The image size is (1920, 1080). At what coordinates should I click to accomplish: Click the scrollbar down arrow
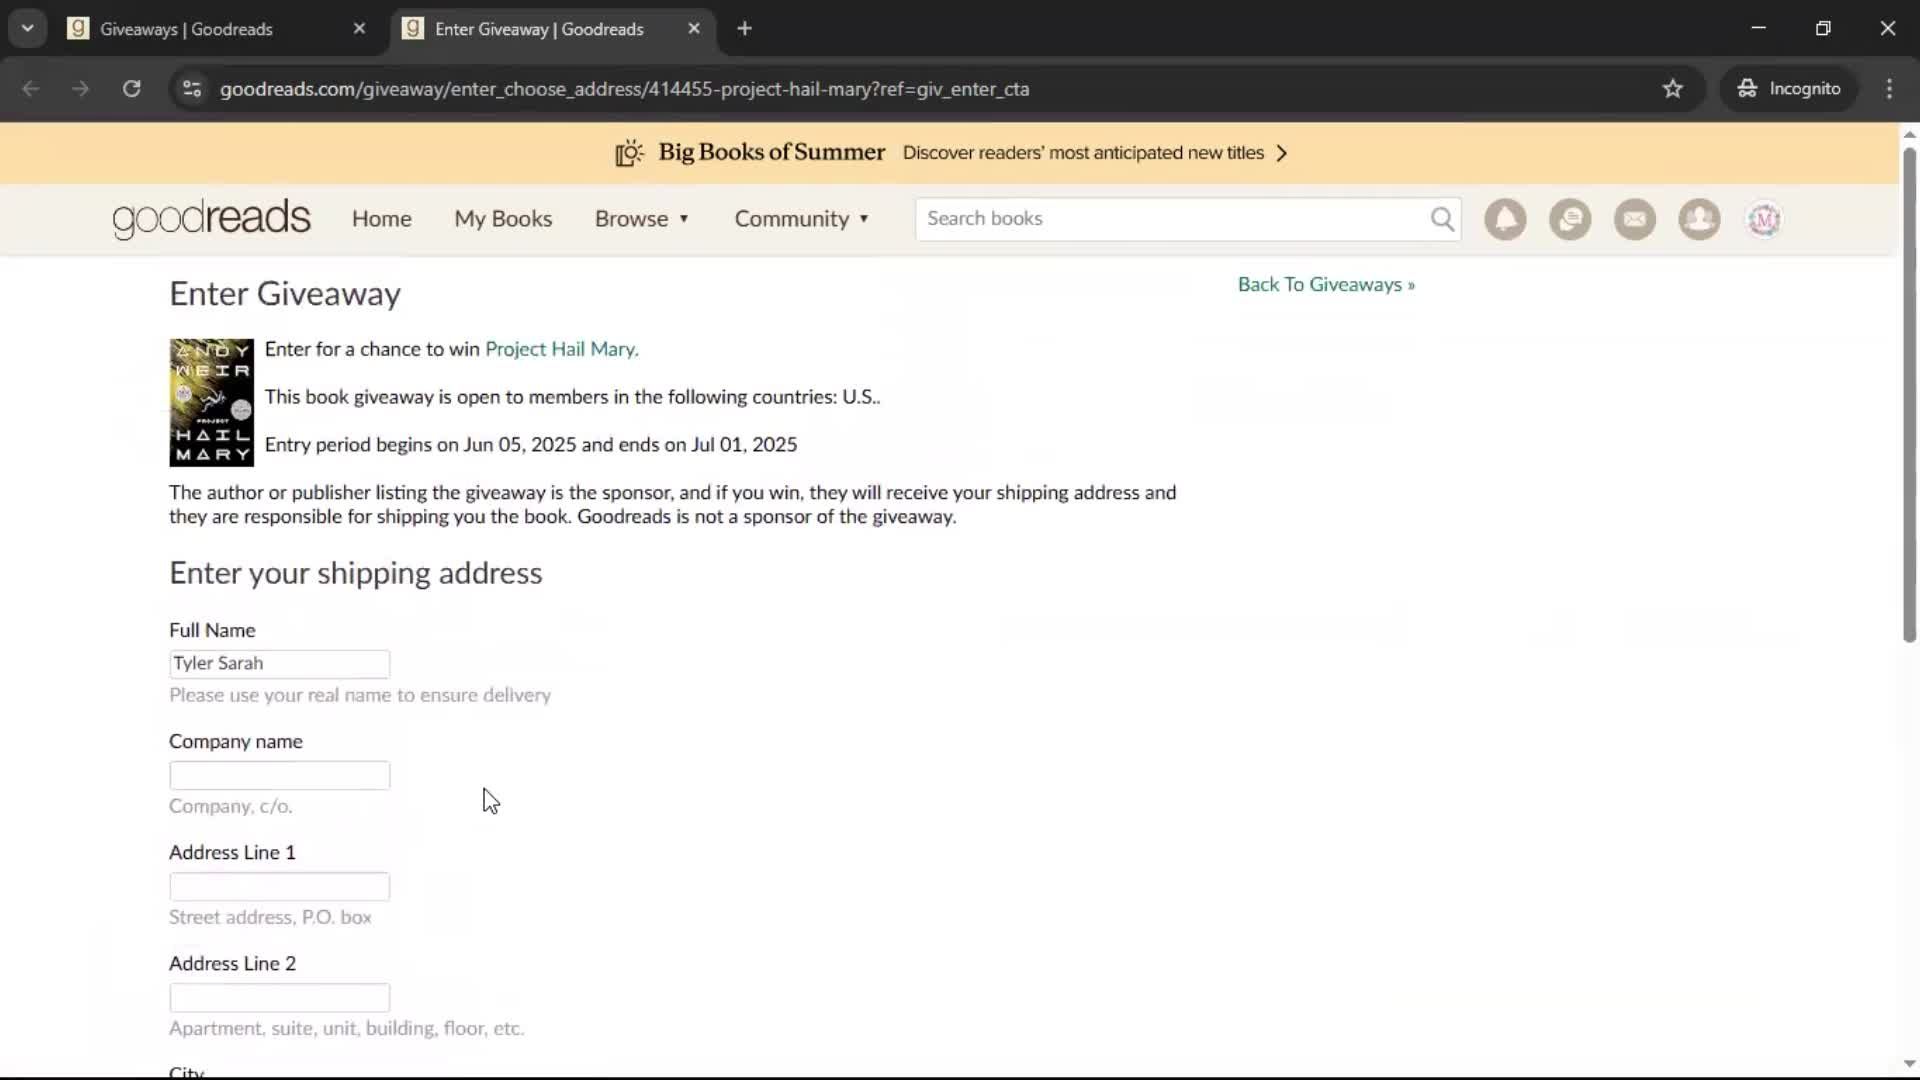[1909, 1064]
